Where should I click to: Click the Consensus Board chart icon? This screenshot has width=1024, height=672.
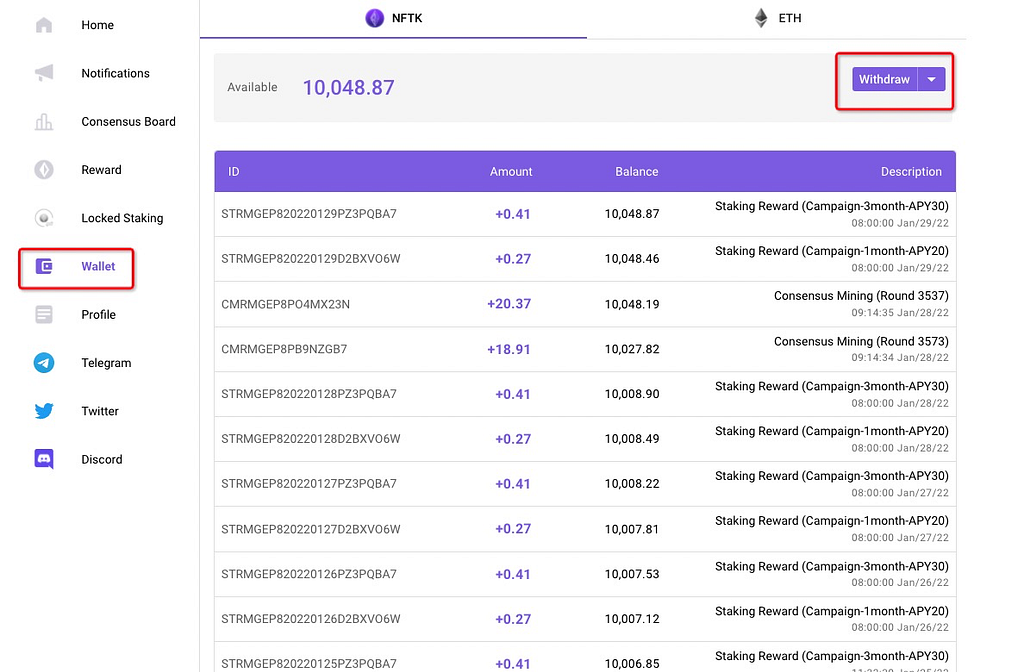tap(44, 121)
